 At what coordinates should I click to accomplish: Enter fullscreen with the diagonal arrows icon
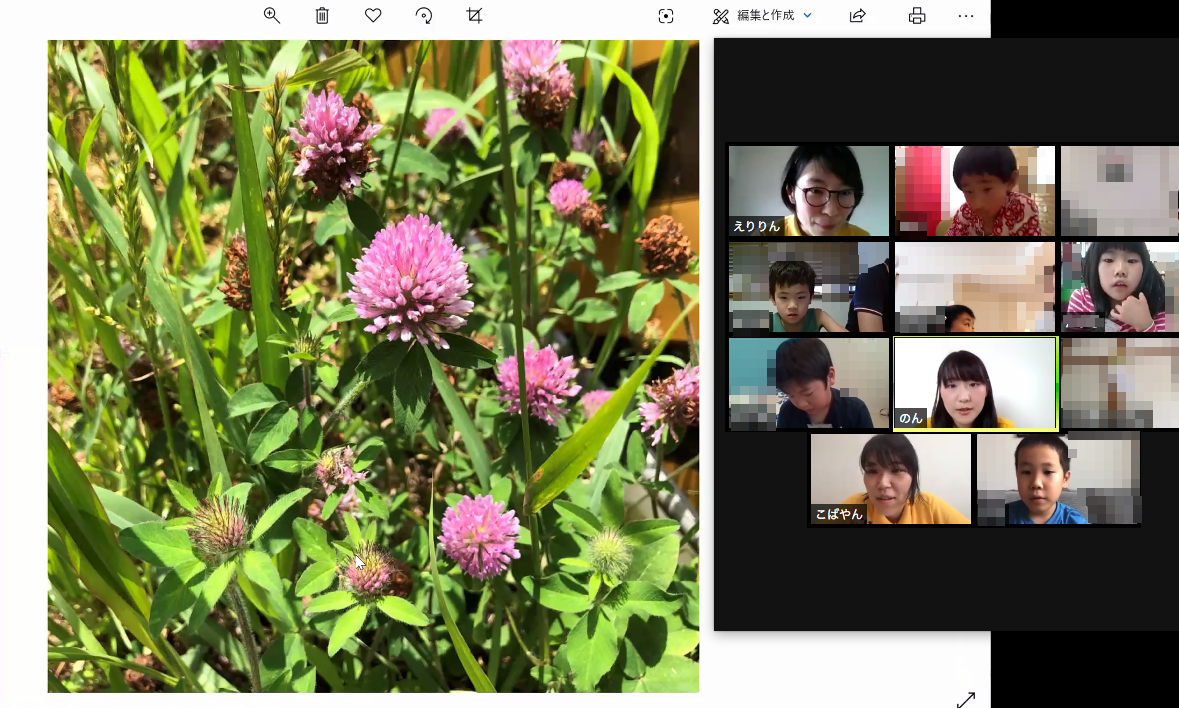966,699
